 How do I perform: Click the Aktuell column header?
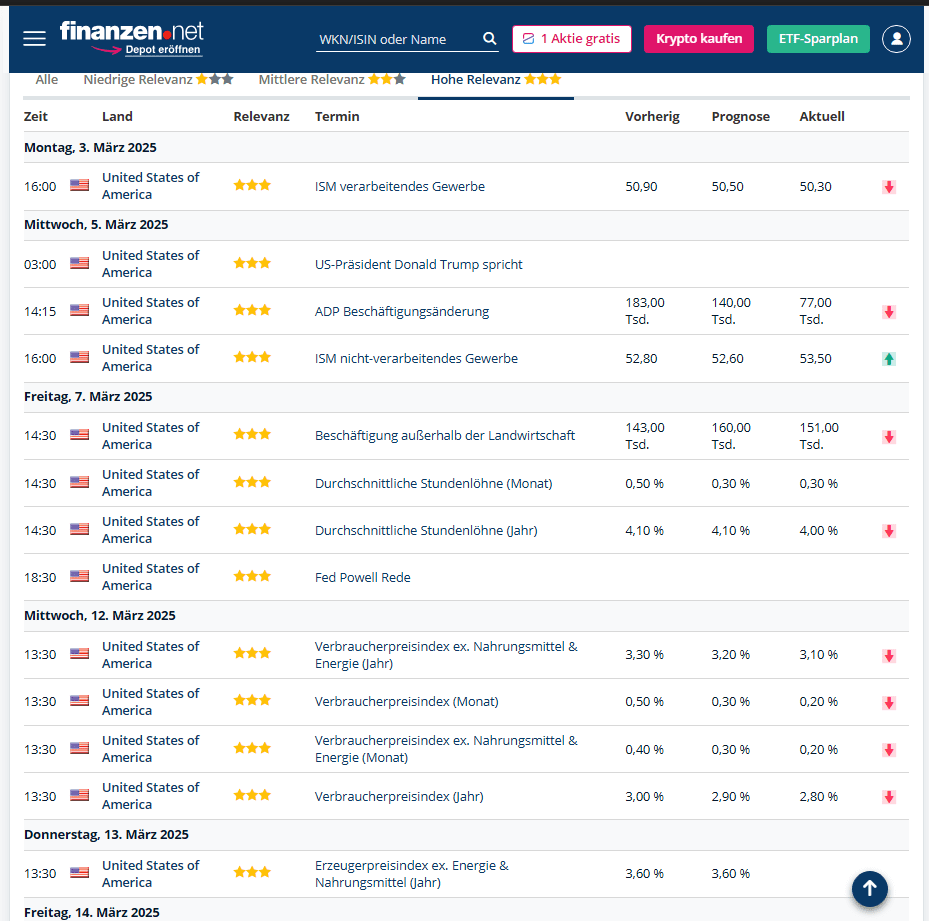pyautogui.click(x=822, y=117)
